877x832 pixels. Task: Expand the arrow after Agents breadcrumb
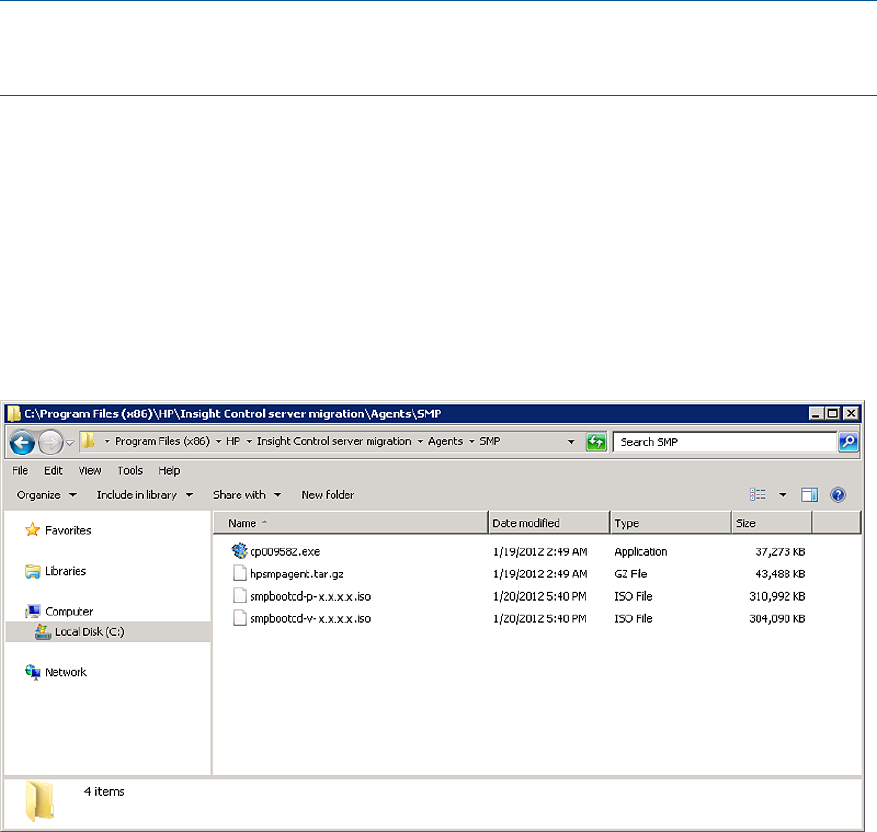(x=471, y=442)
